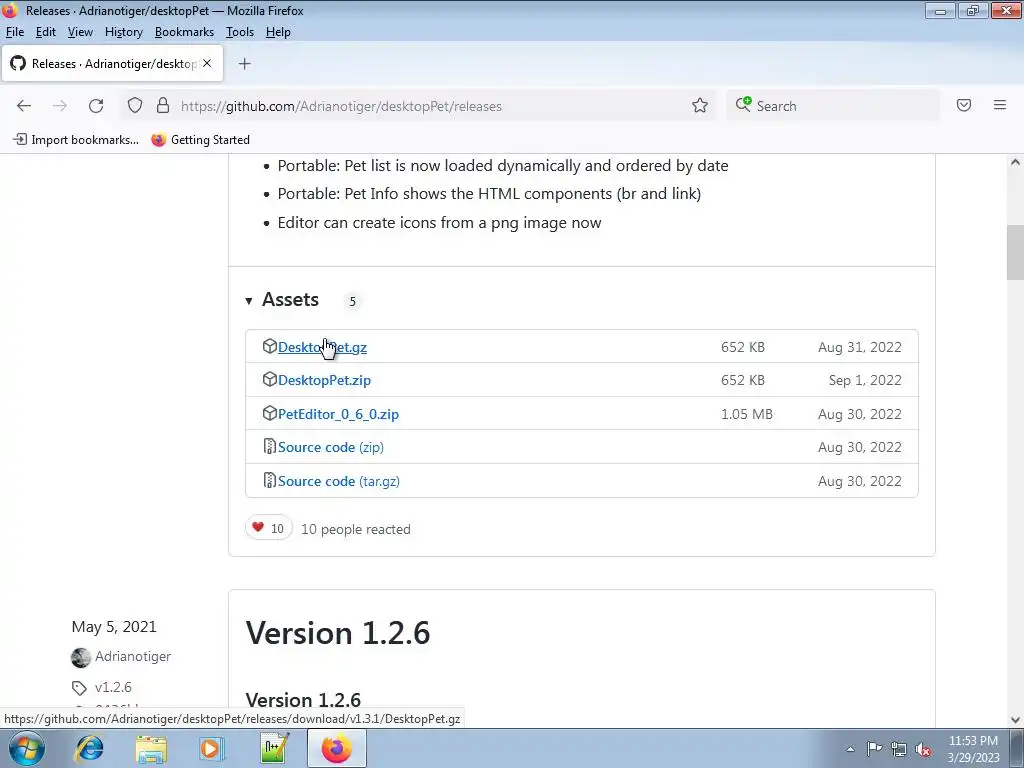
Task: Reload the current page
Action: pos(96,106)
